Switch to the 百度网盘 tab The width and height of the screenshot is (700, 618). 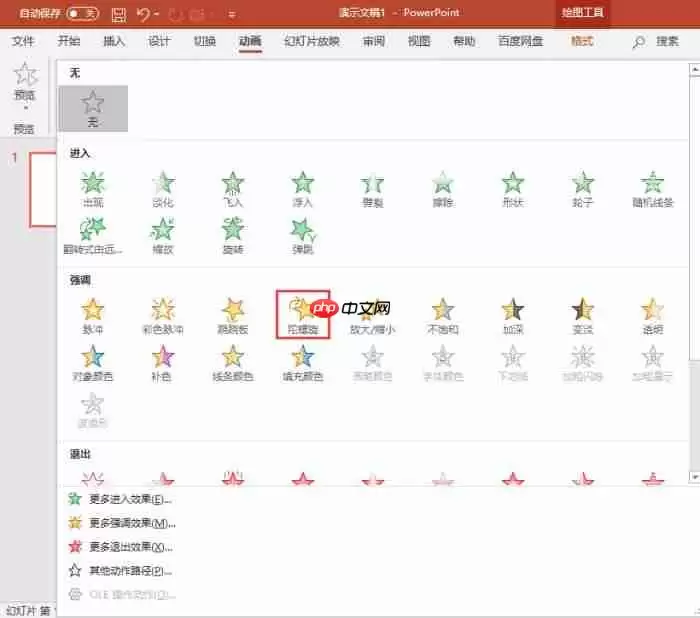(521, 42)
